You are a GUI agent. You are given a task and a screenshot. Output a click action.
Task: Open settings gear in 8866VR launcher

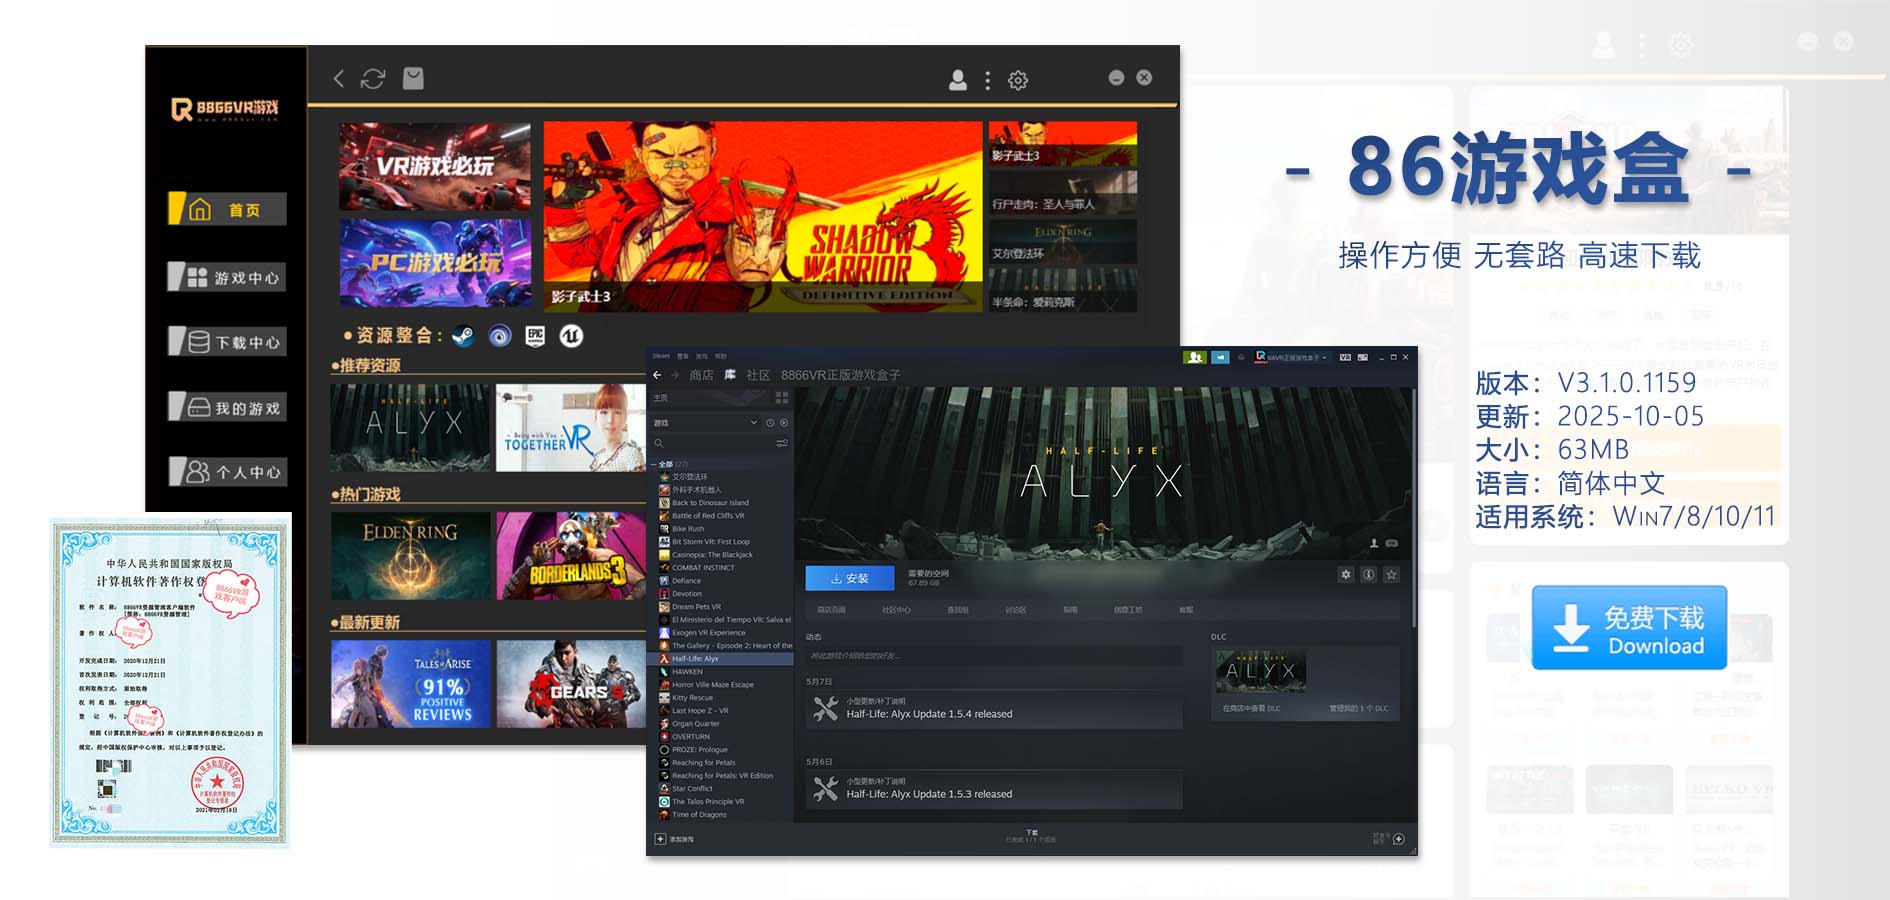(1018, 80)
